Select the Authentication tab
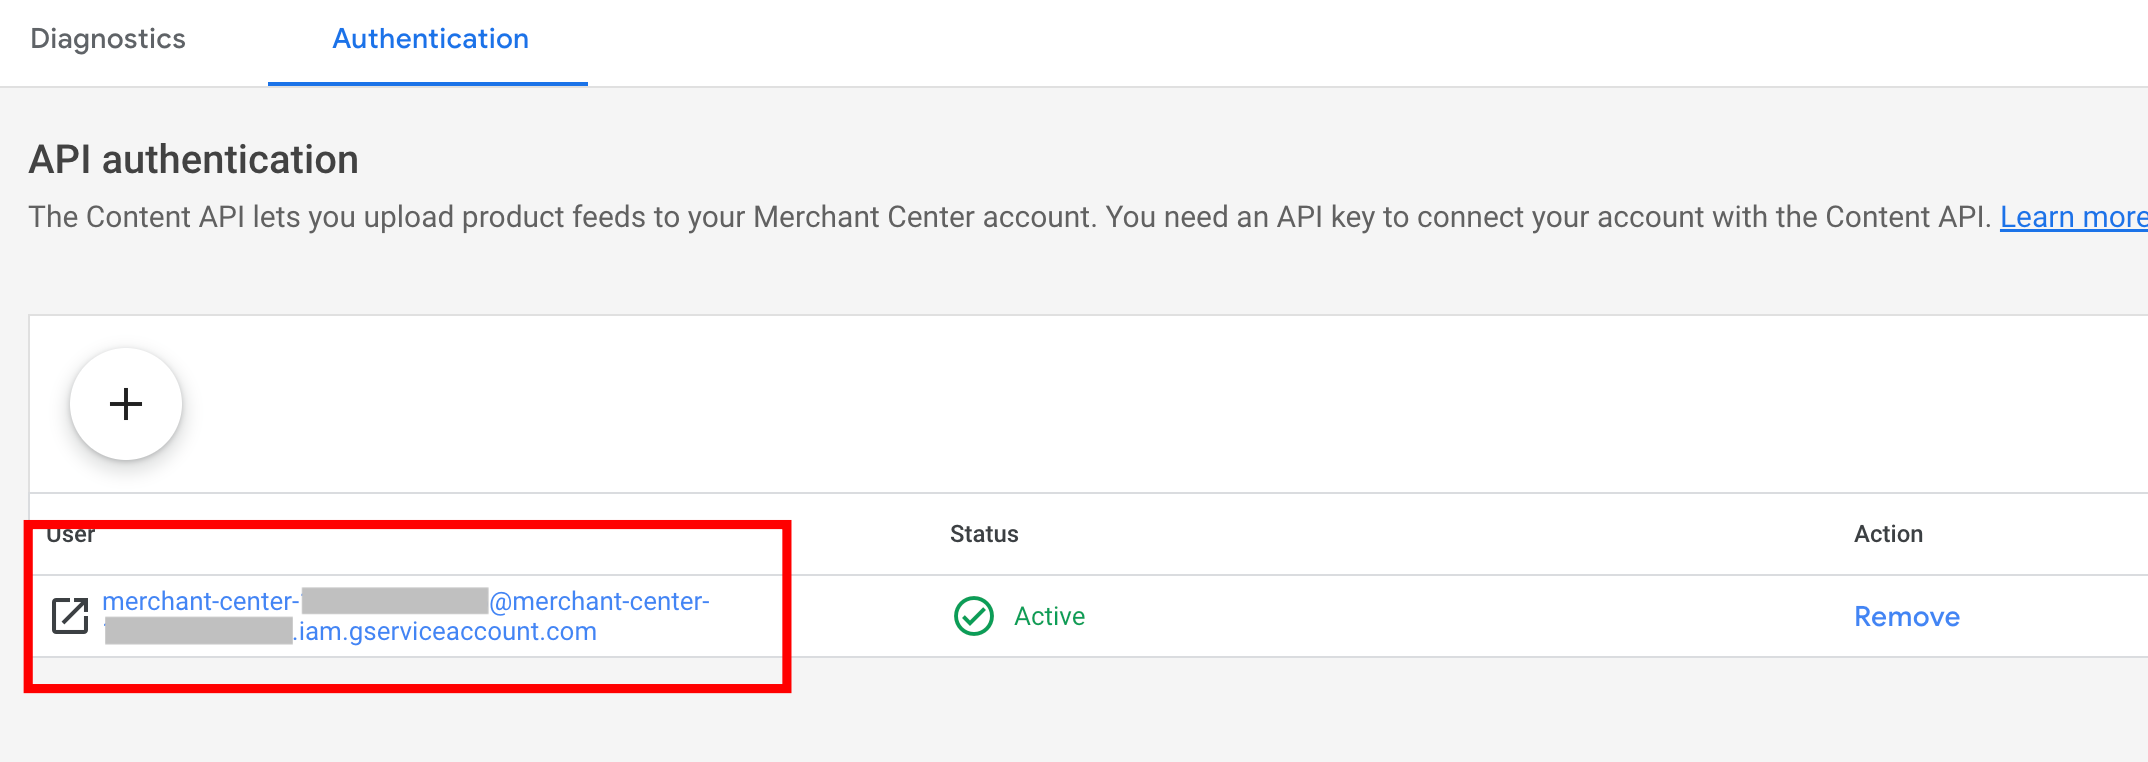This screenshot has height=762, width=2148. click(x=430, y=39)
